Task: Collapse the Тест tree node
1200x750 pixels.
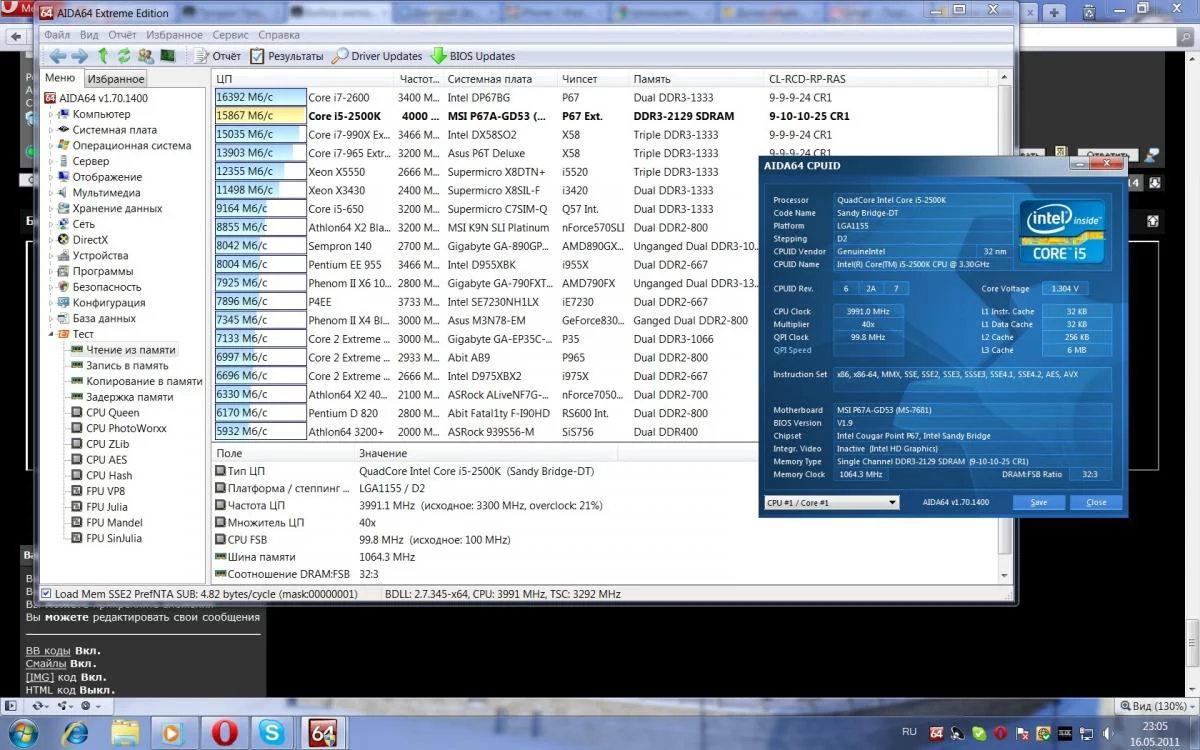Action: (51, 334)
